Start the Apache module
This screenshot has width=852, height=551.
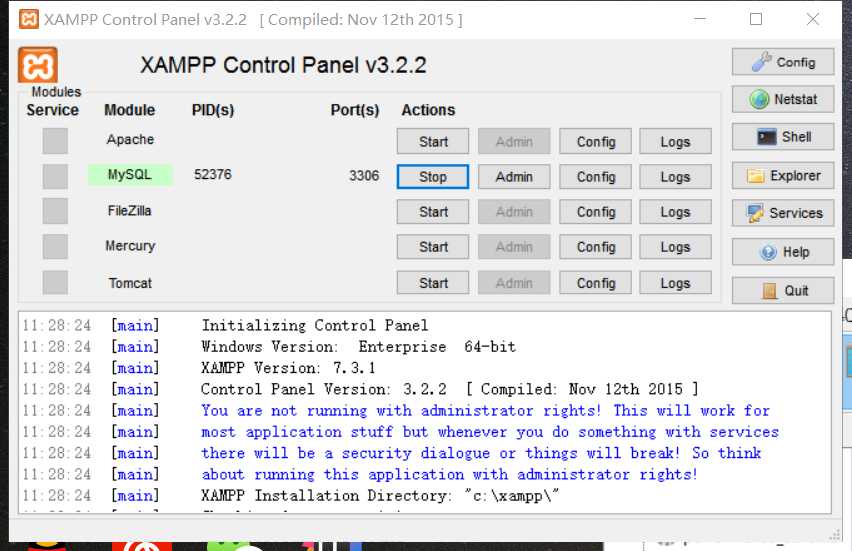433,142
